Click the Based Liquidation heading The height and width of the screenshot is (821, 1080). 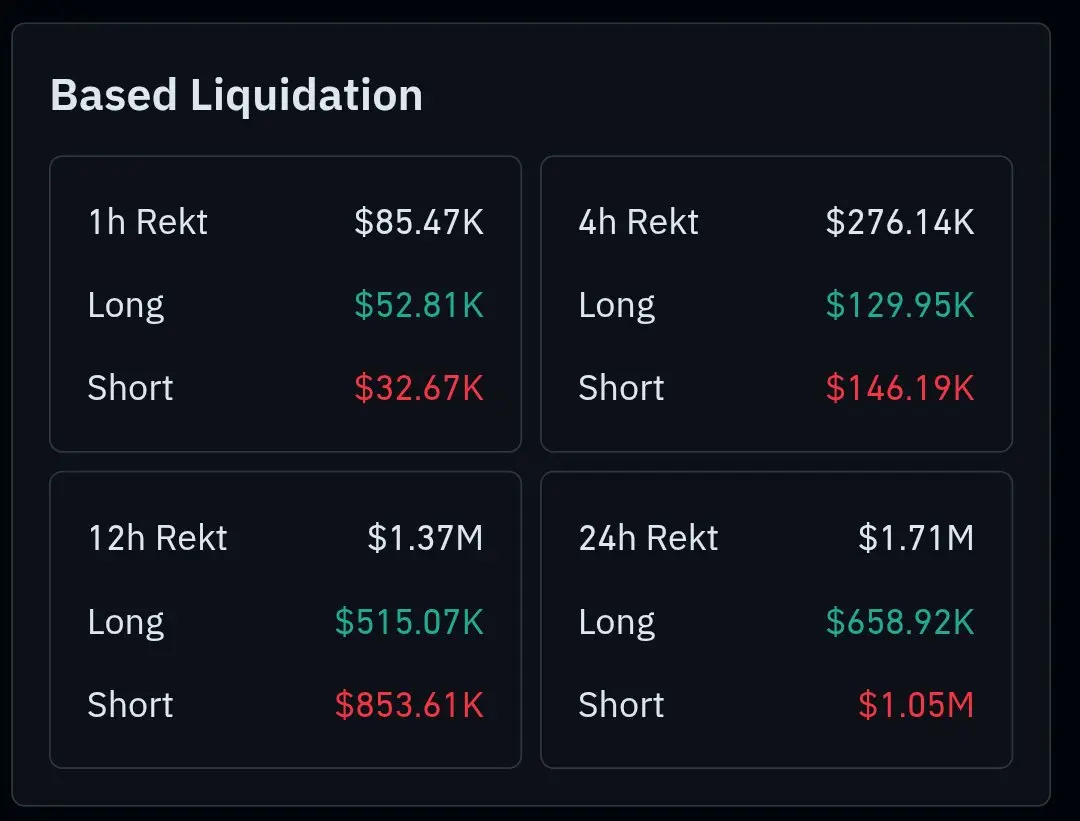[x=236, y=96]
